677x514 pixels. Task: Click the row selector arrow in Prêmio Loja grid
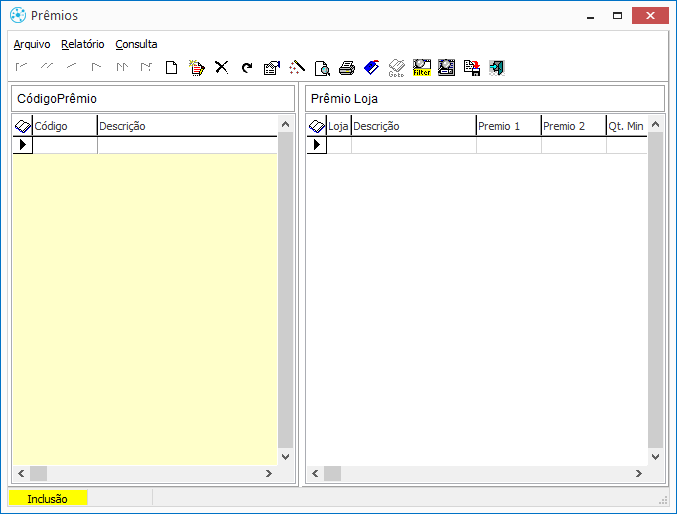click(316, 145)
